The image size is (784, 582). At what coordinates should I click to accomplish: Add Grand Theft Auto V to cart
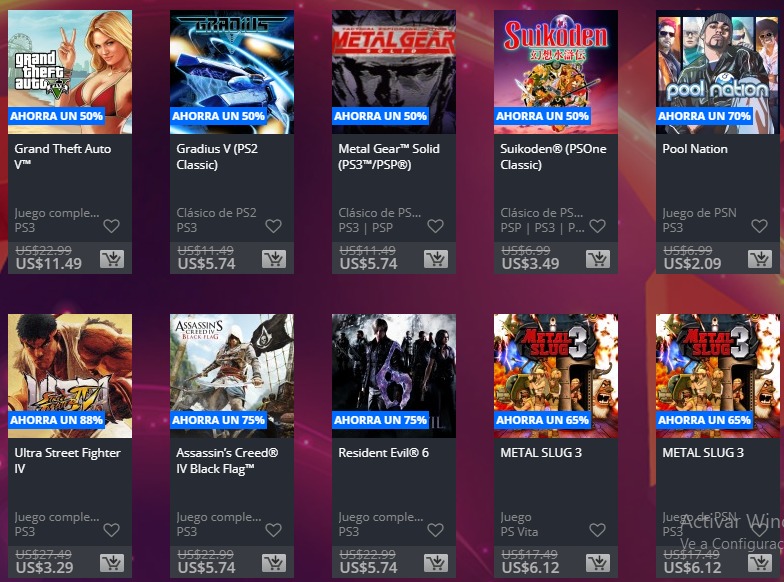coord(112,259)
